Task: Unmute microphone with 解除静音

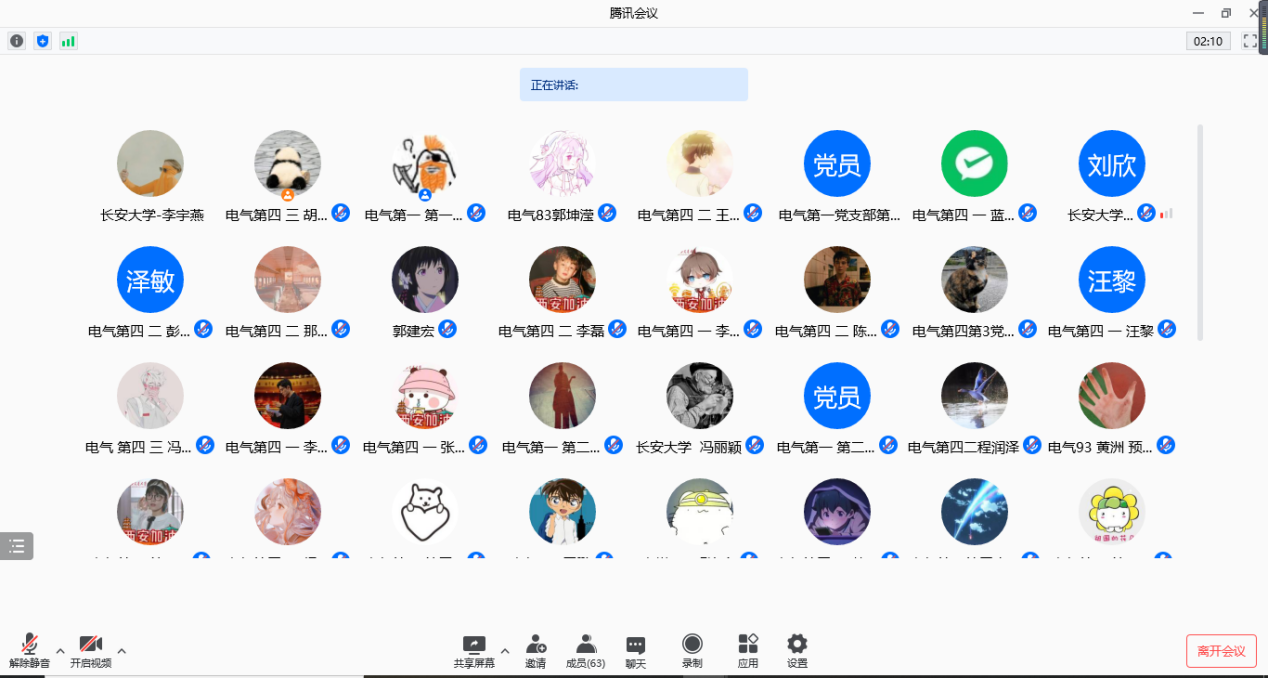Action: pos(30,650)
